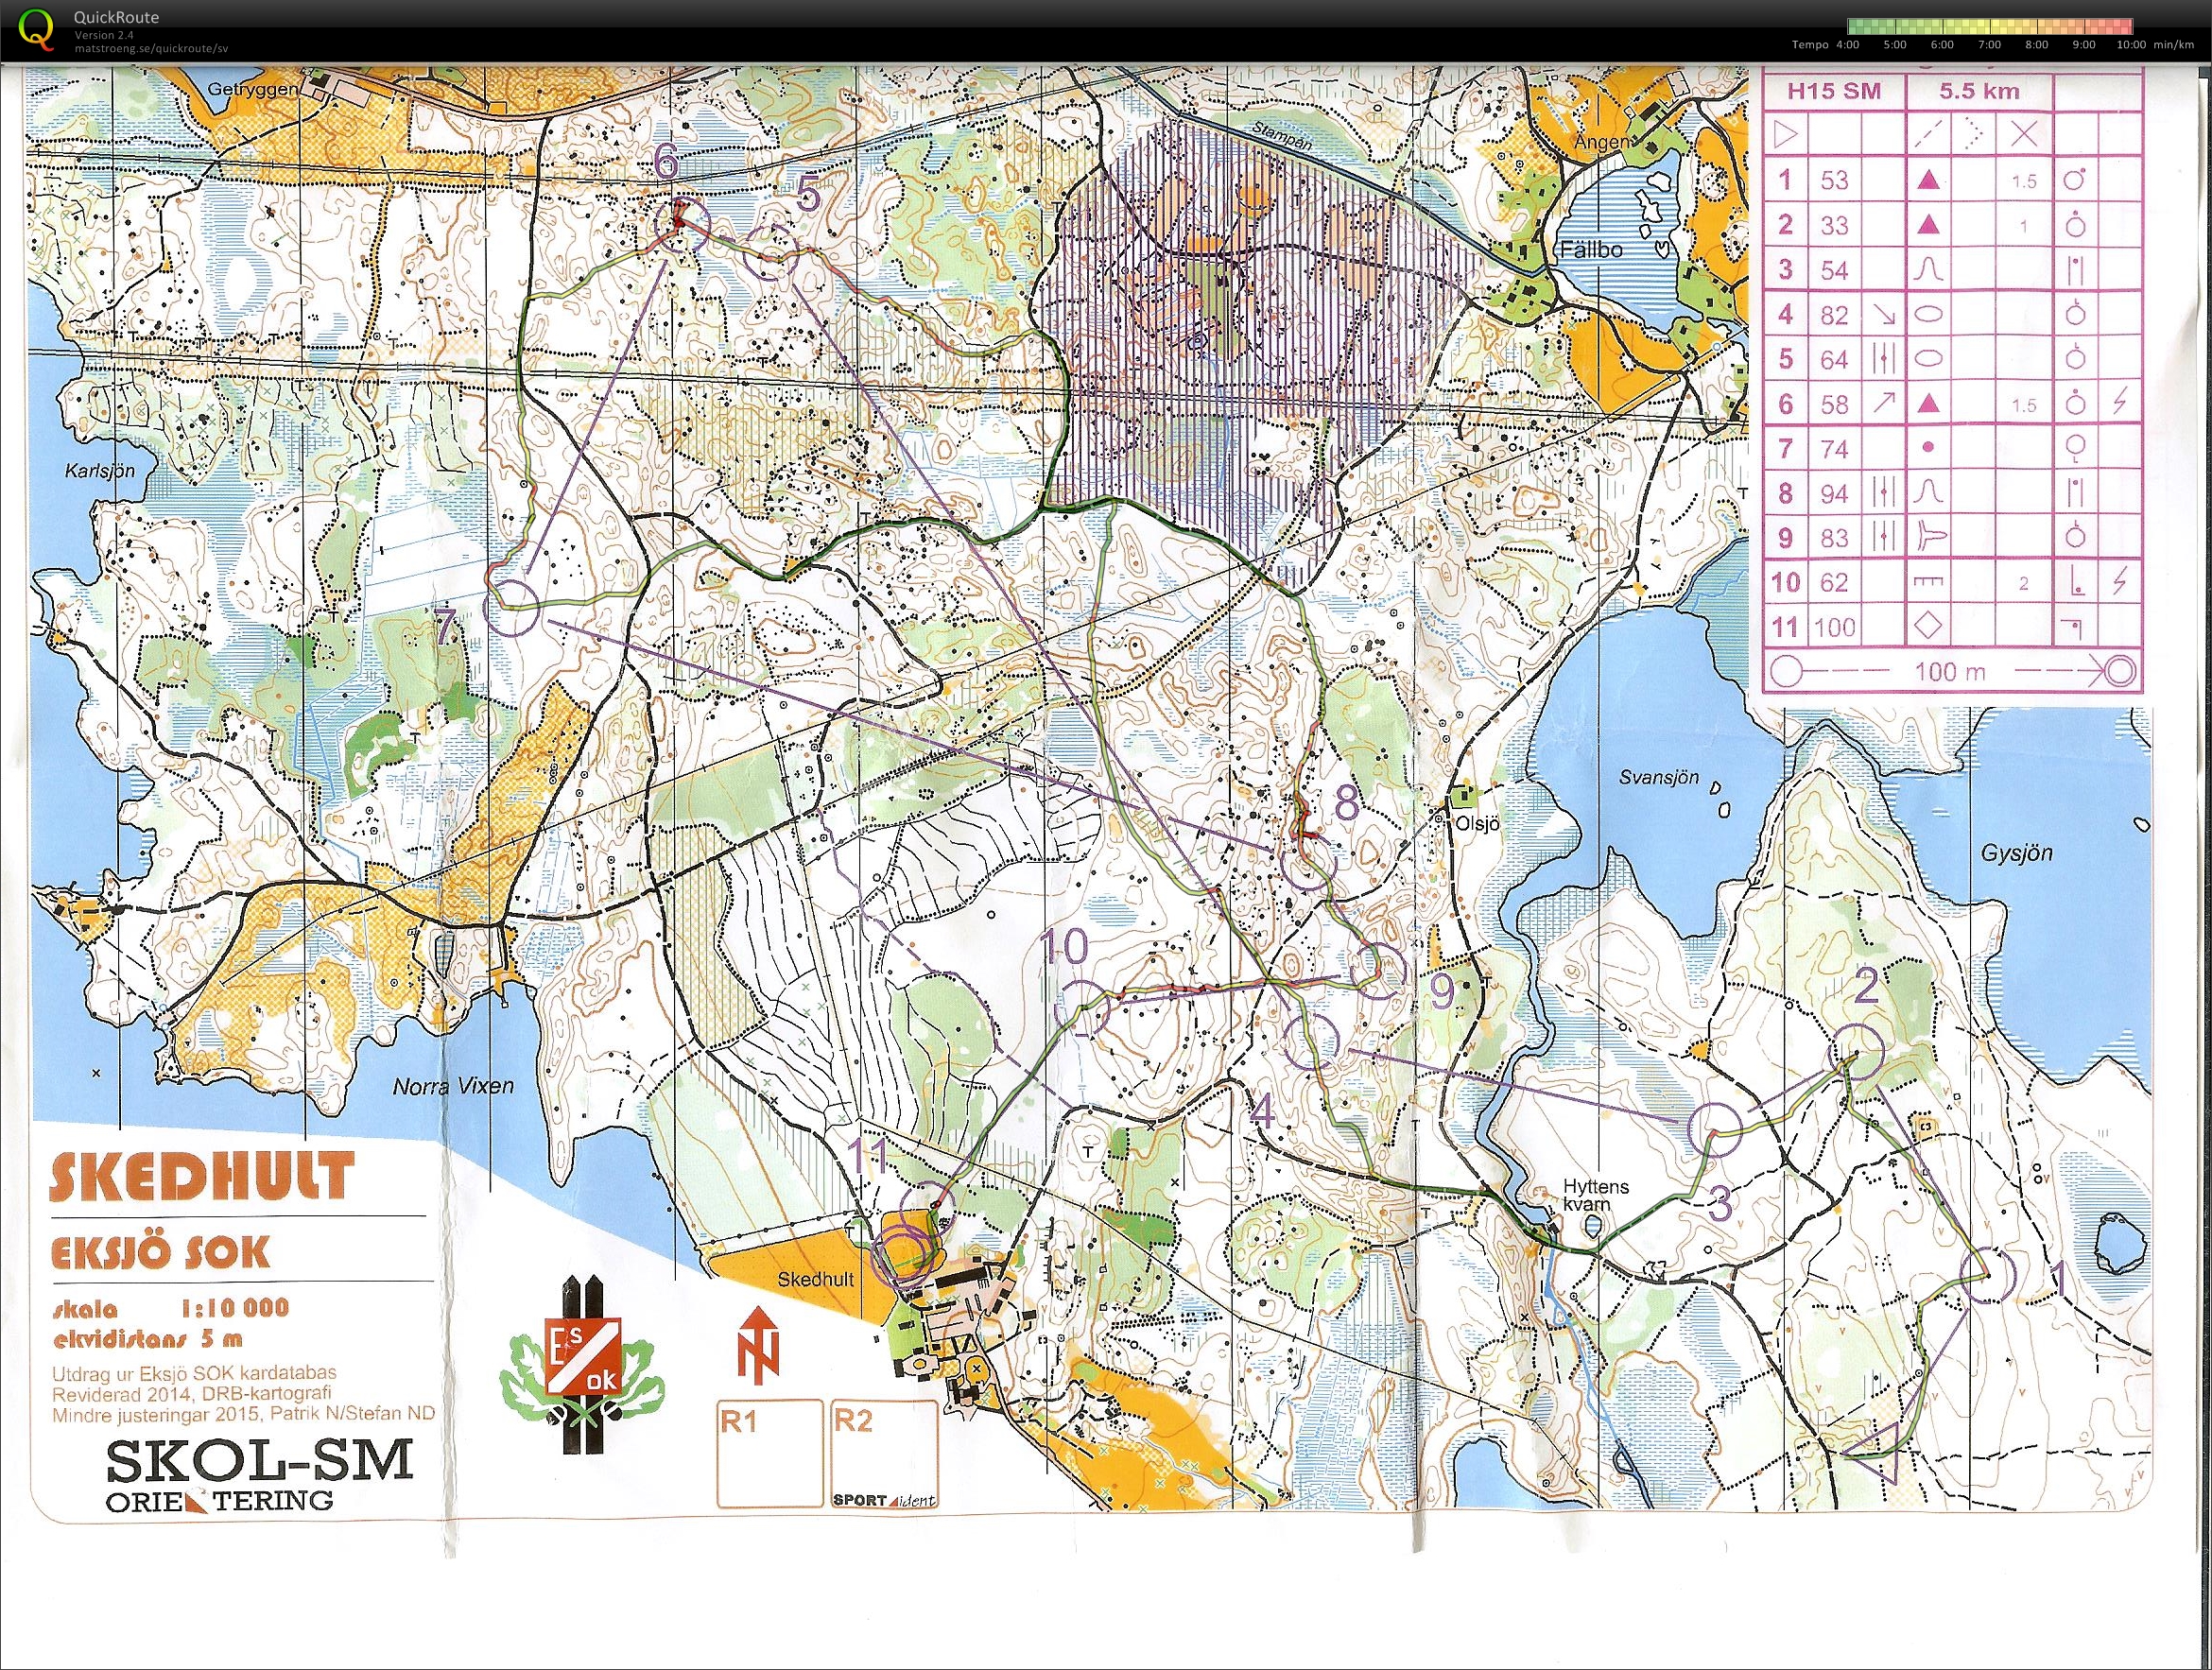
Task: Click the SKEDHULT map title
Action: pos(201,1176)
